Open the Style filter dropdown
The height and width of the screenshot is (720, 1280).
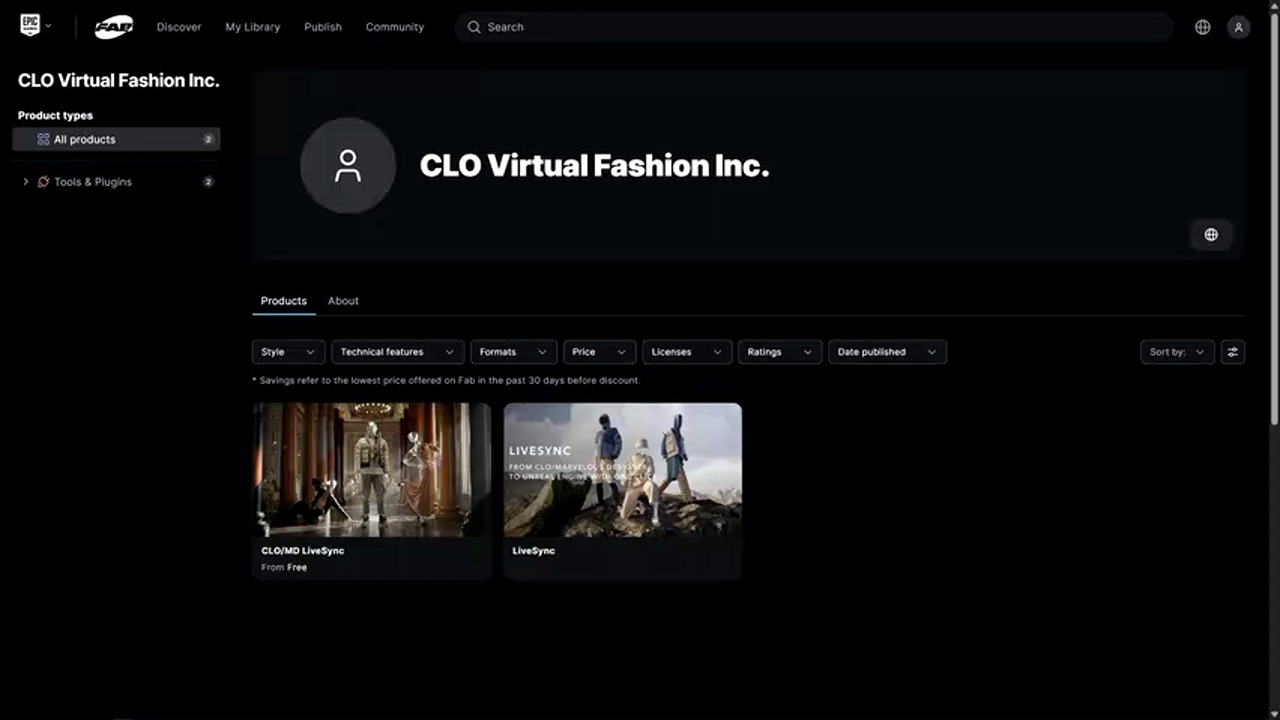[x=288, y=352]
